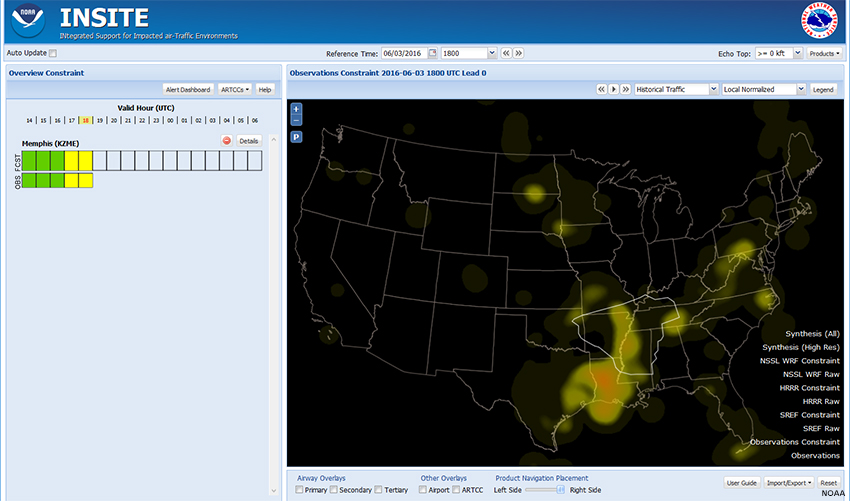
Task: Select valid hour 00
Action: pyautogui.click(x=170, y=120)
